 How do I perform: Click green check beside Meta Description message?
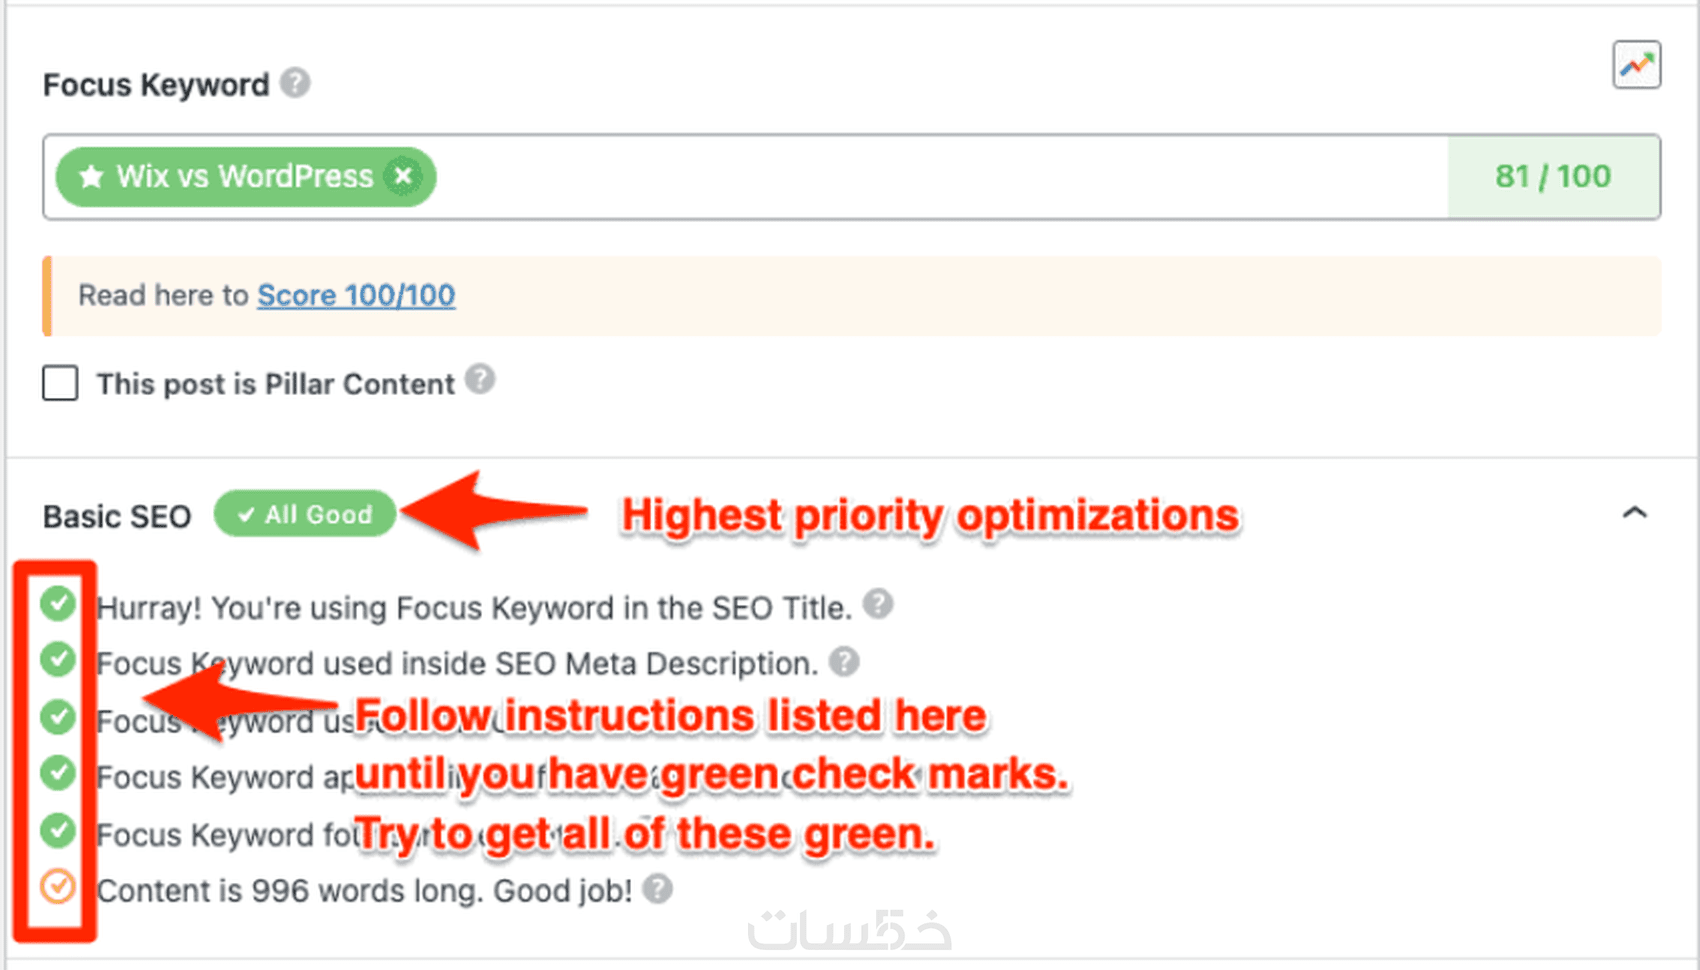[x=58, y=659]
